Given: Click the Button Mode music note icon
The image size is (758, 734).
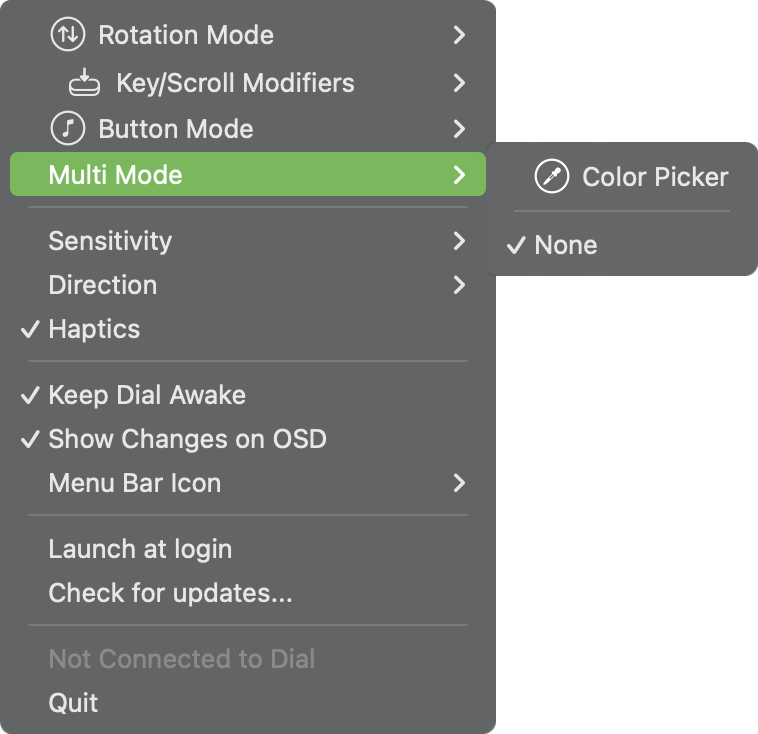Looking at the screenshot, I should (x=67, y=129).
